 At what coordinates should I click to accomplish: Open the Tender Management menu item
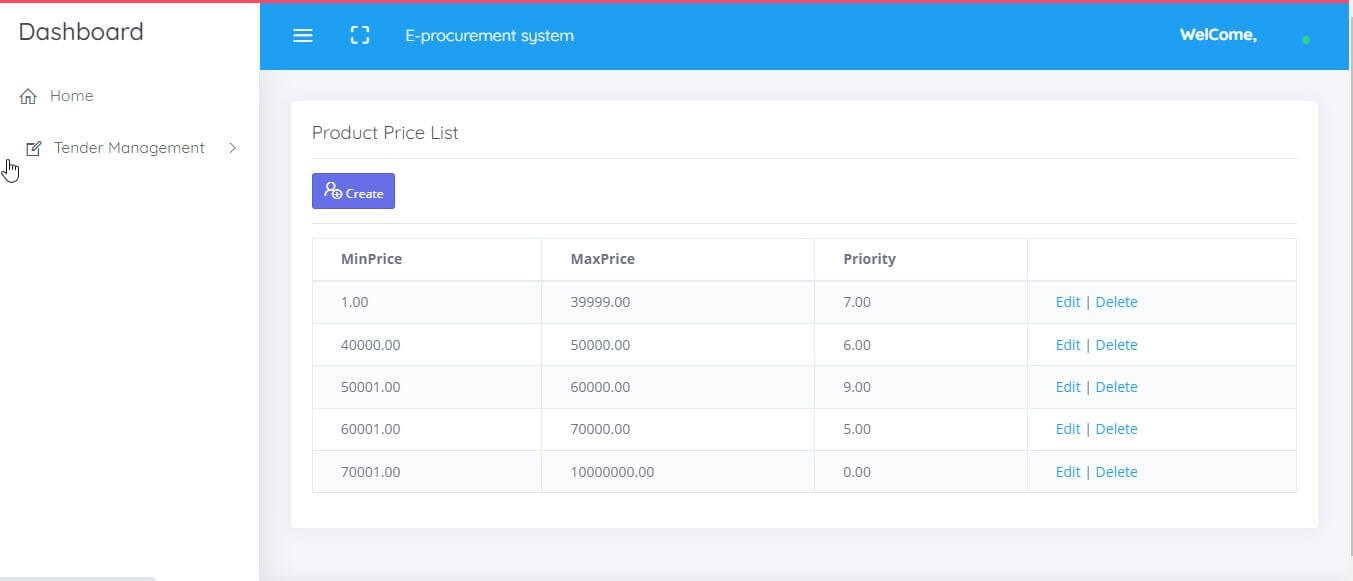(x=129, y=148)
